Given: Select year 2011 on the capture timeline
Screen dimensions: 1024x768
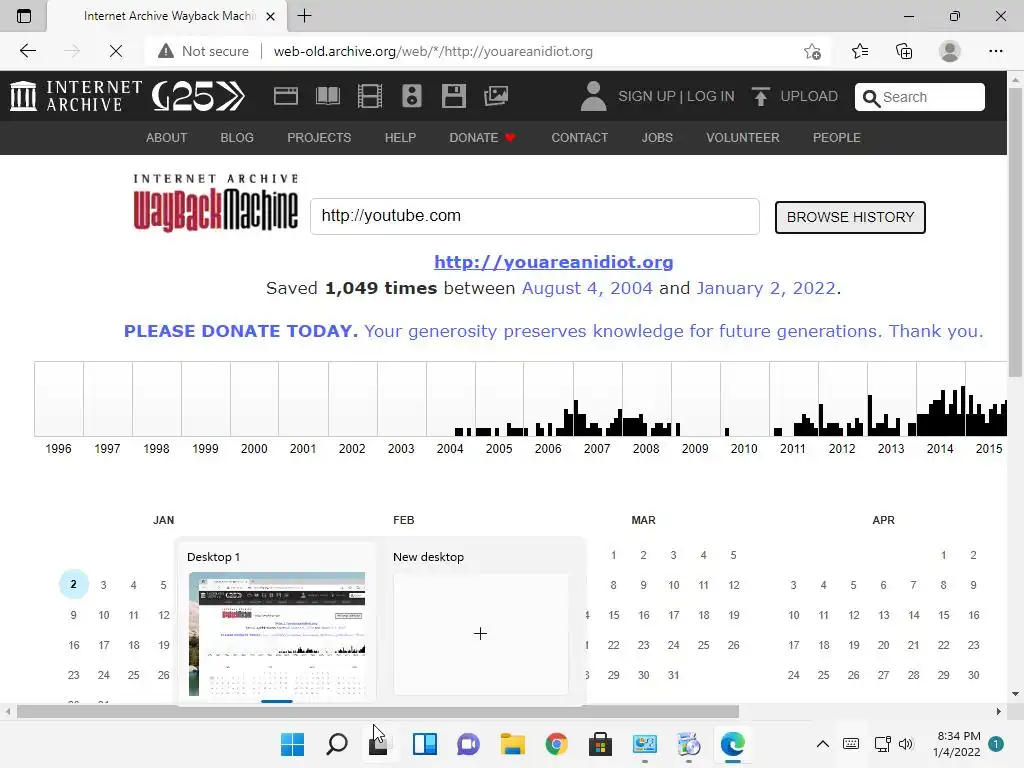Looking at the screenshot, I should click(x=792, y=449).
